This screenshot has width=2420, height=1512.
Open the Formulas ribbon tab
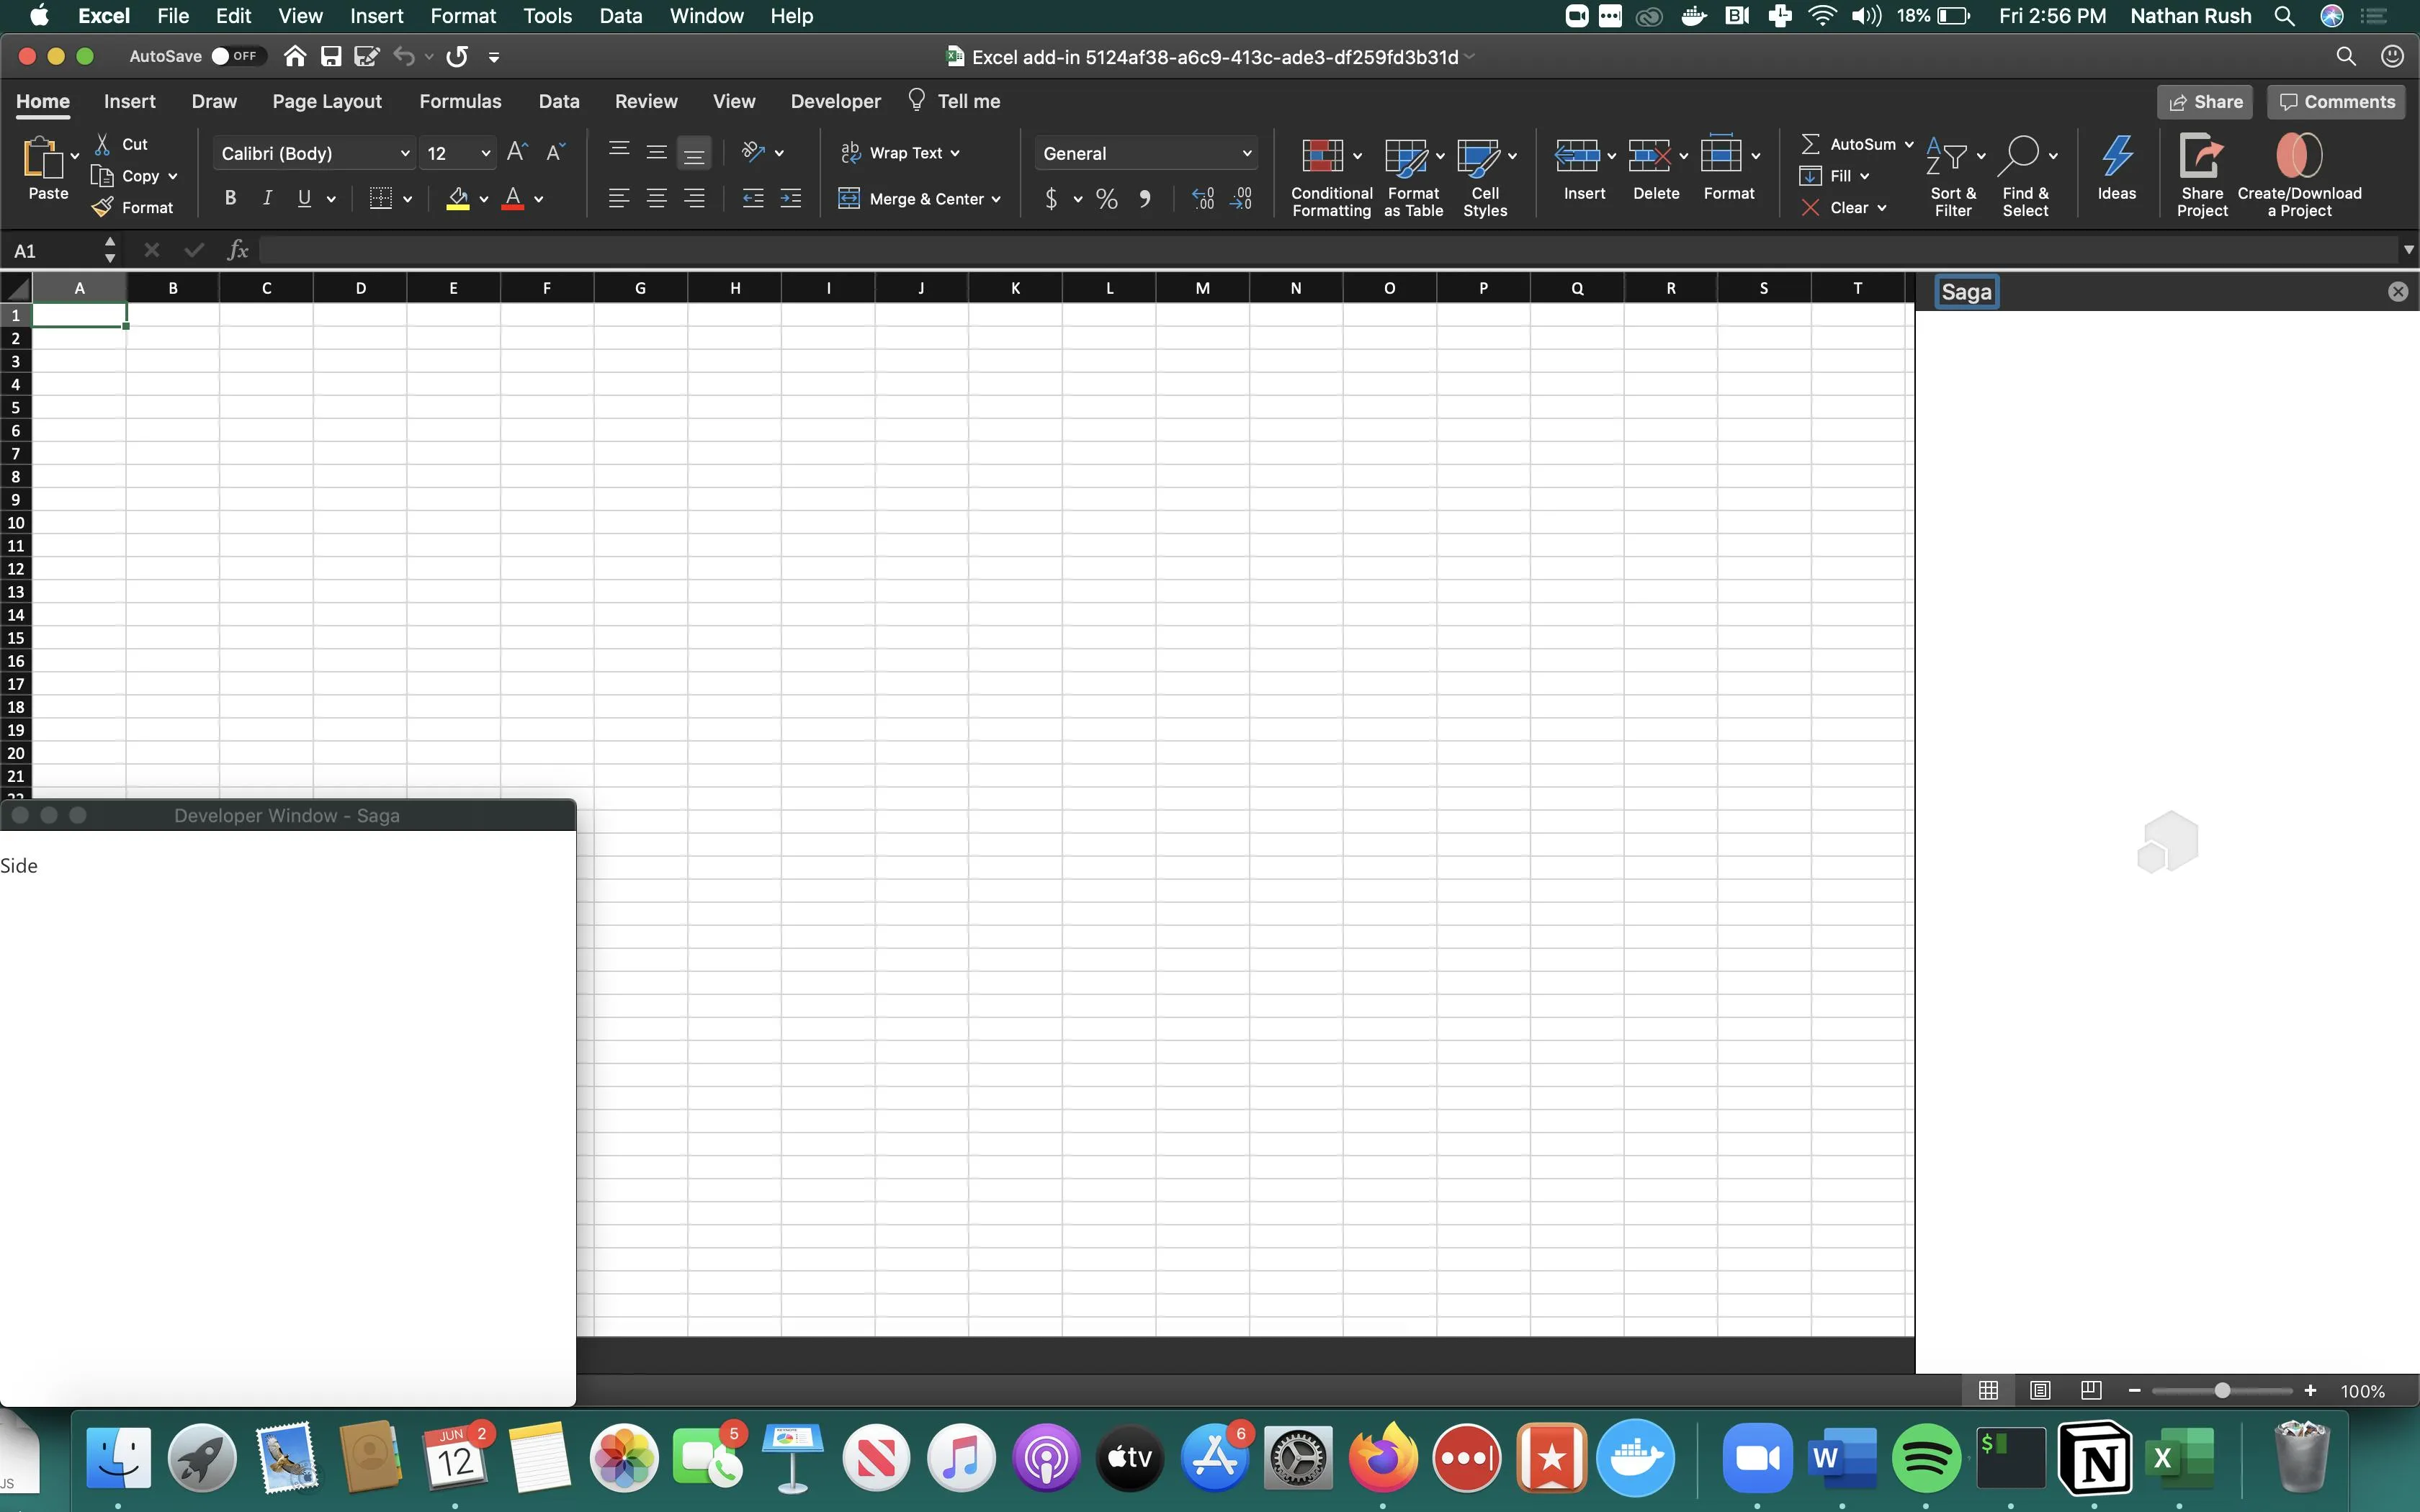(460, 101)
